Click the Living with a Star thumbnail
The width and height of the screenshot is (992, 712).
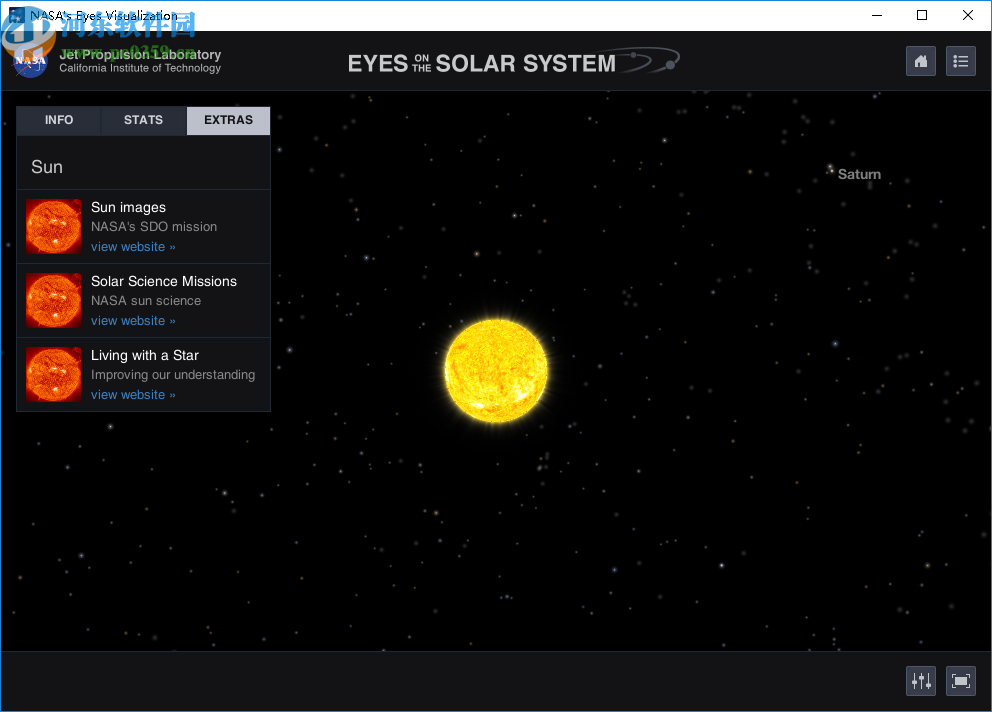53,374
